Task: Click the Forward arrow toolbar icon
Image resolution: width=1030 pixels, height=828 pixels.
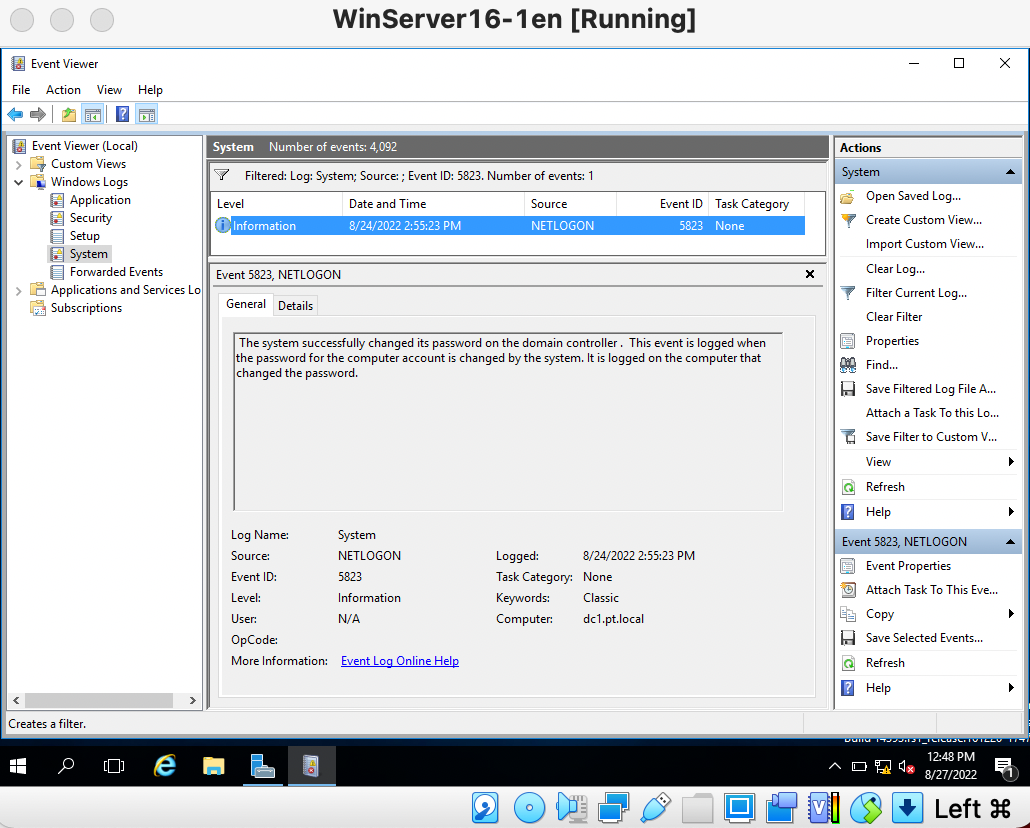Action: 38,114
